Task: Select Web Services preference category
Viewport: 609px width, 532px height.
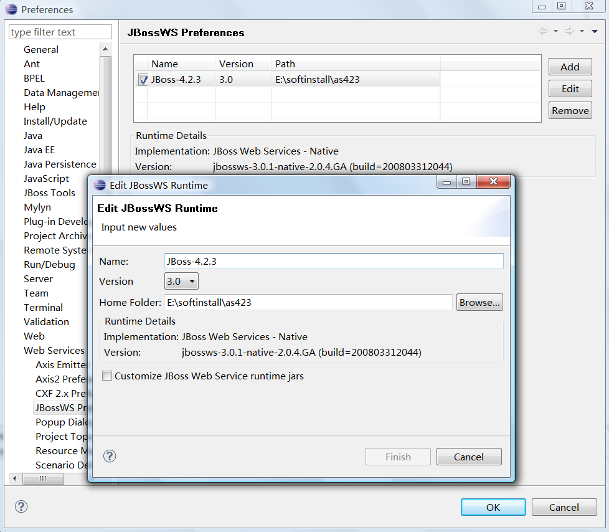Action: pyautogui.click(x=54, y=351)
